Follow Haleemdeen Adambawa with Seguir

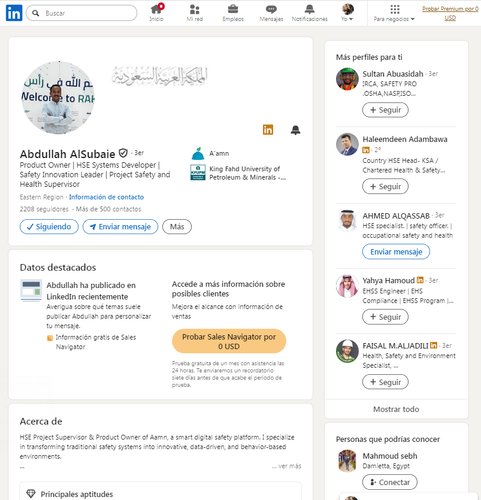tap(385, 186)
